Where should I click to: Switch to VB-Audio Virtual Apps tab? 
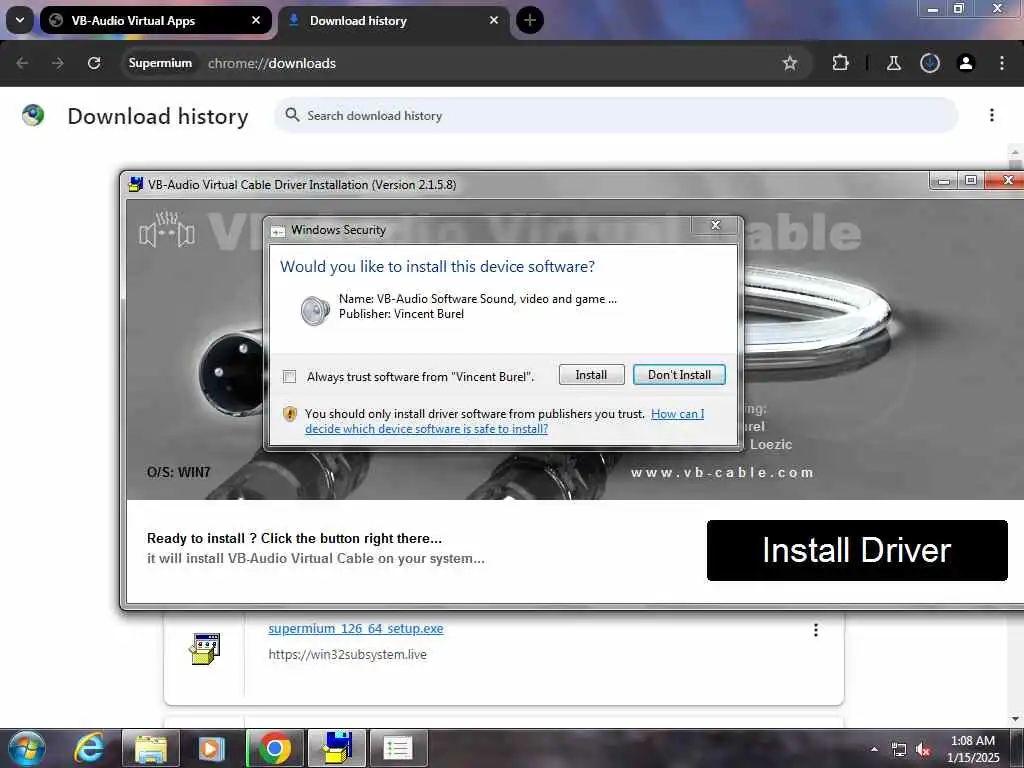155,21
